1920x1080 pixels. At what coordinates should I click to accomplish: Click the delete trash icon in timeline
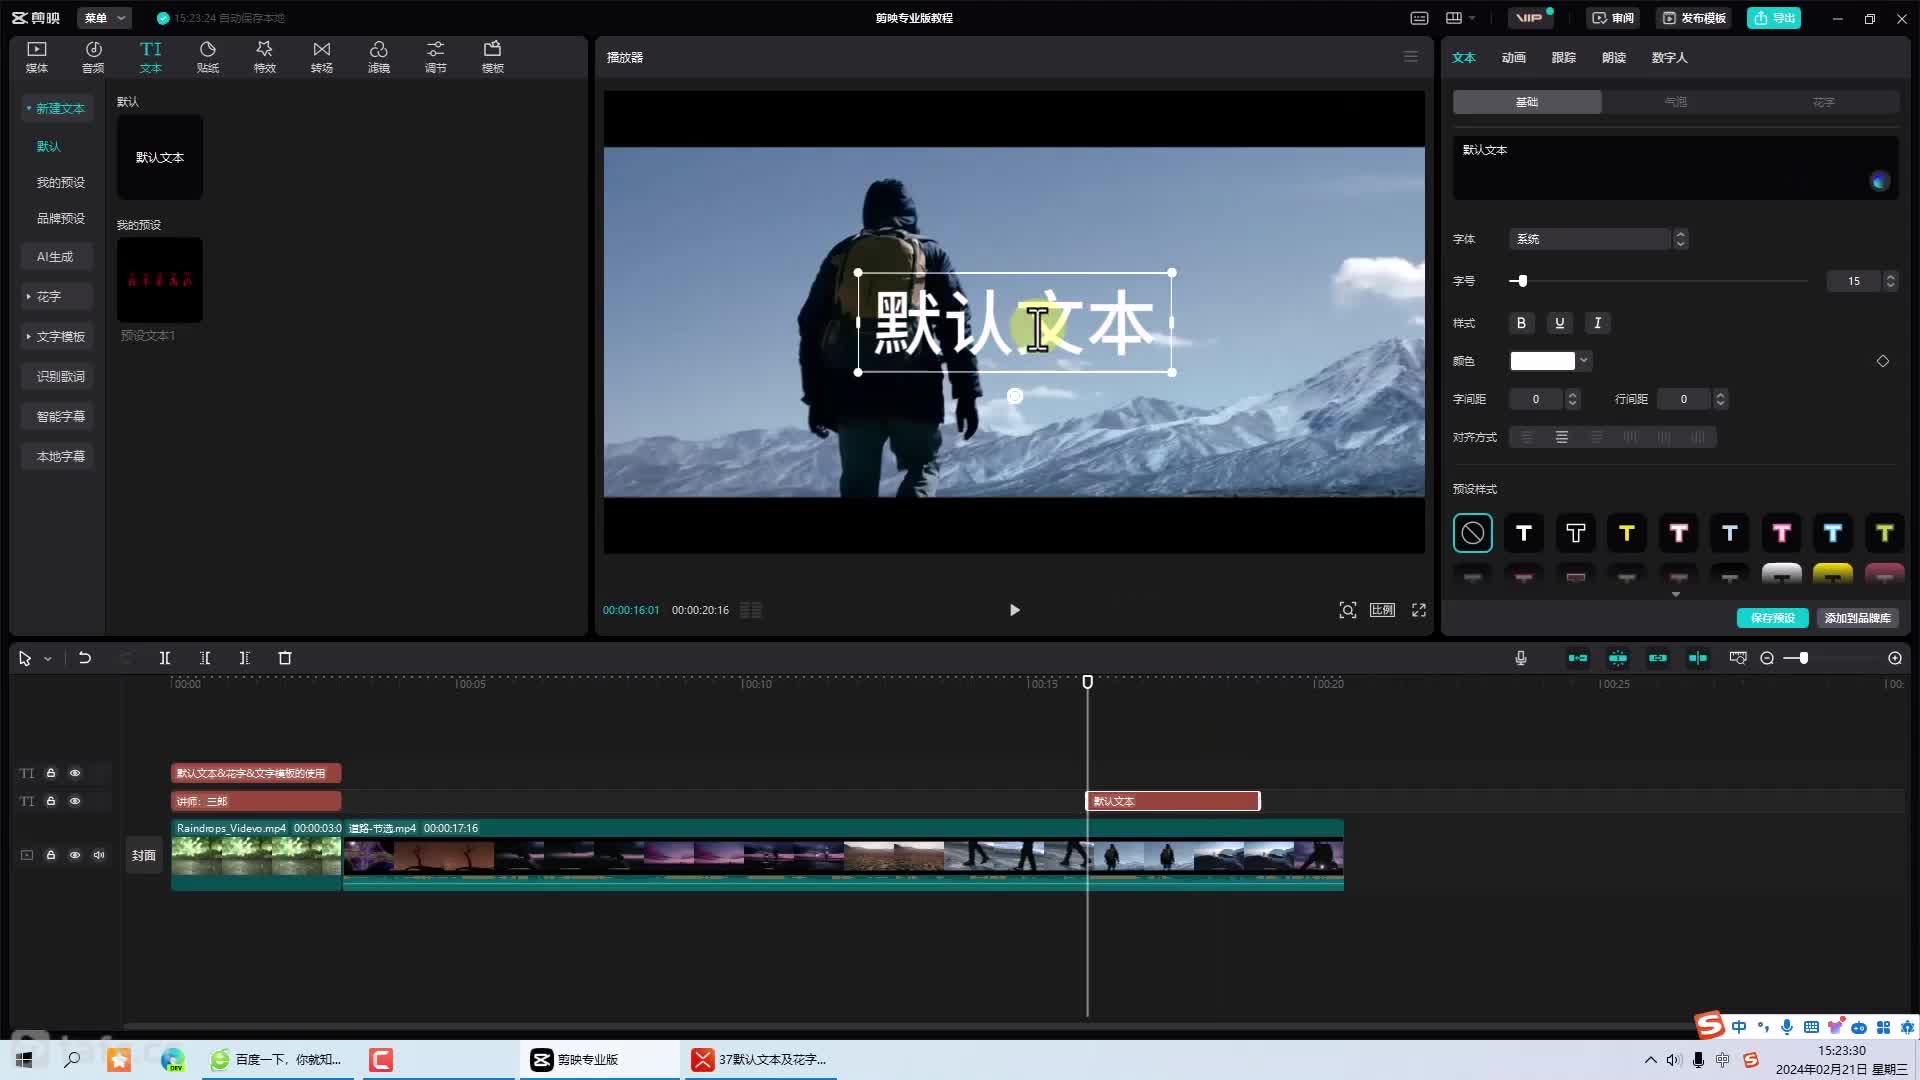(x=285, y=658)
